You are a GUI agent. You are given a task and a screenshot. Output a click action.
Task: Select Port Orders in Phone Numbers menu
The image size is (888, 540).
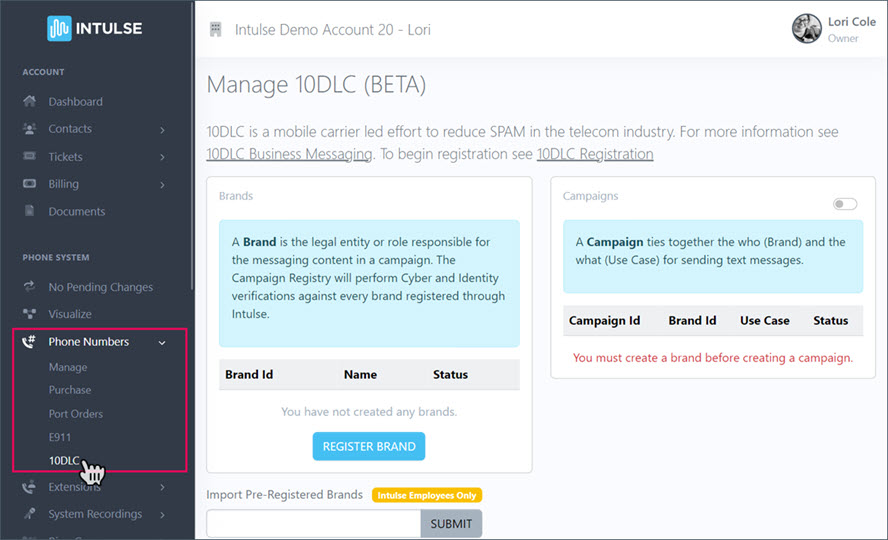click(76, 414)
